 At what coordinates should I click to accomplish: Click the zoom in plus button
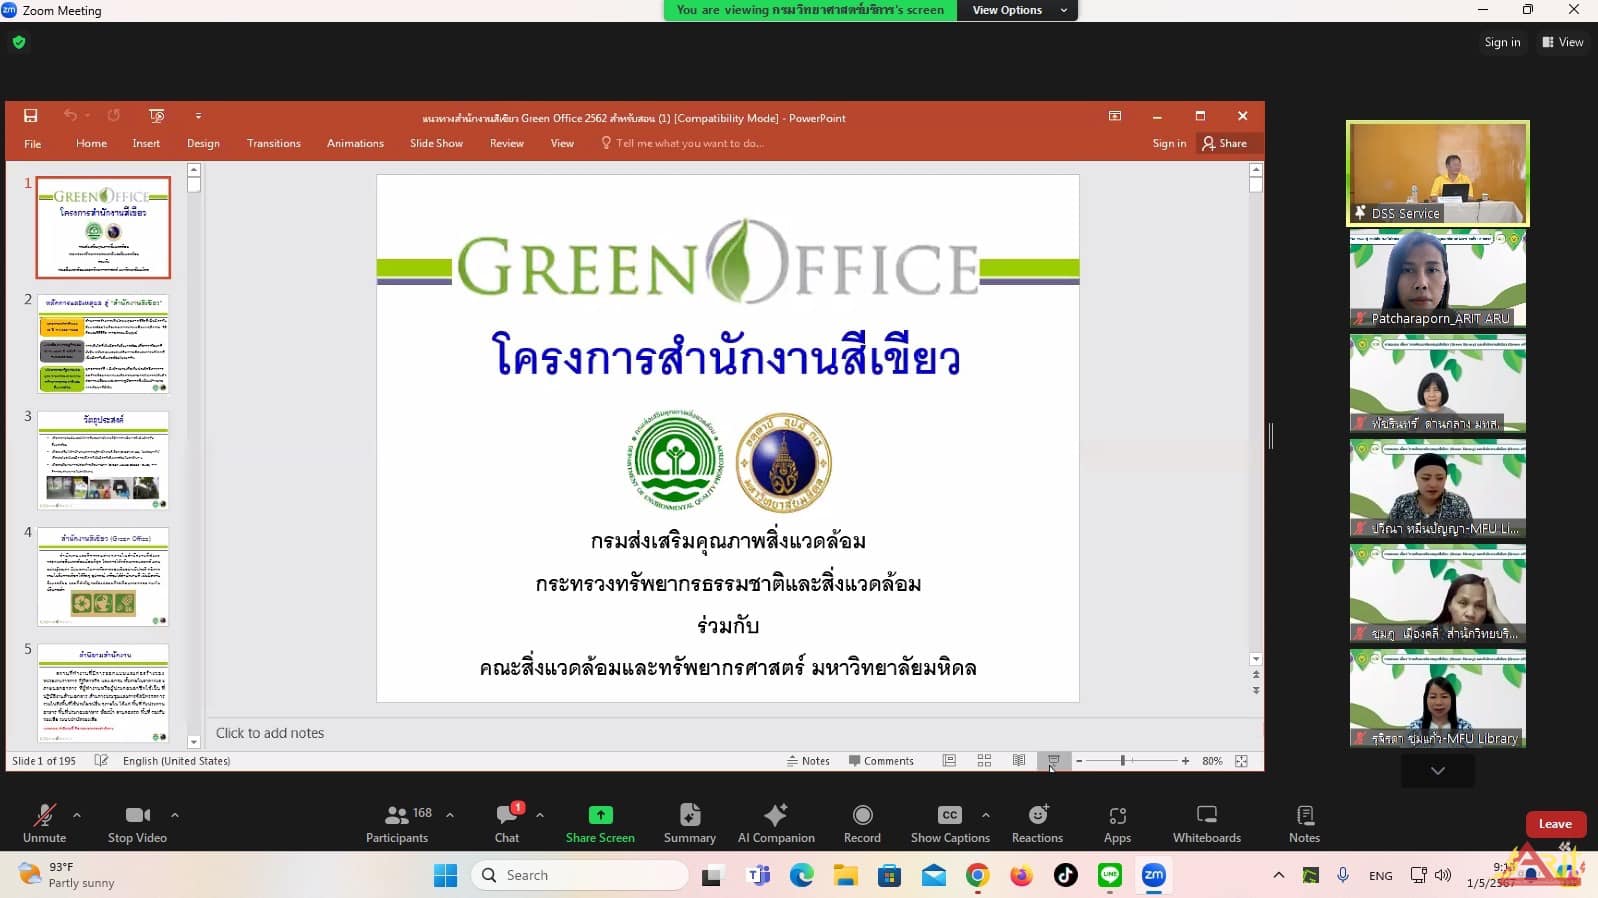(x=1185, y=761)
